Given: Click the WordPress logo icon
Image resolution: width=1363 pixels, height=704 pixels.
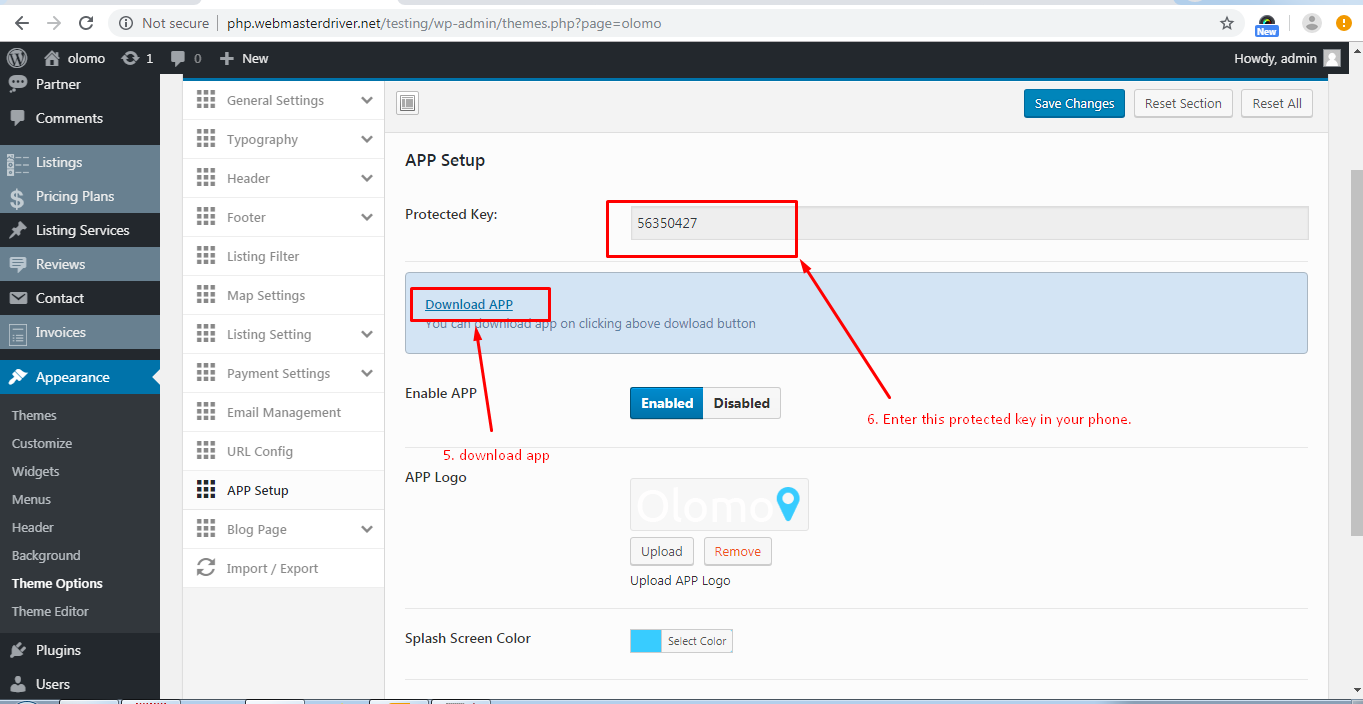Looking at the screenshot, I should coord(16,58).
